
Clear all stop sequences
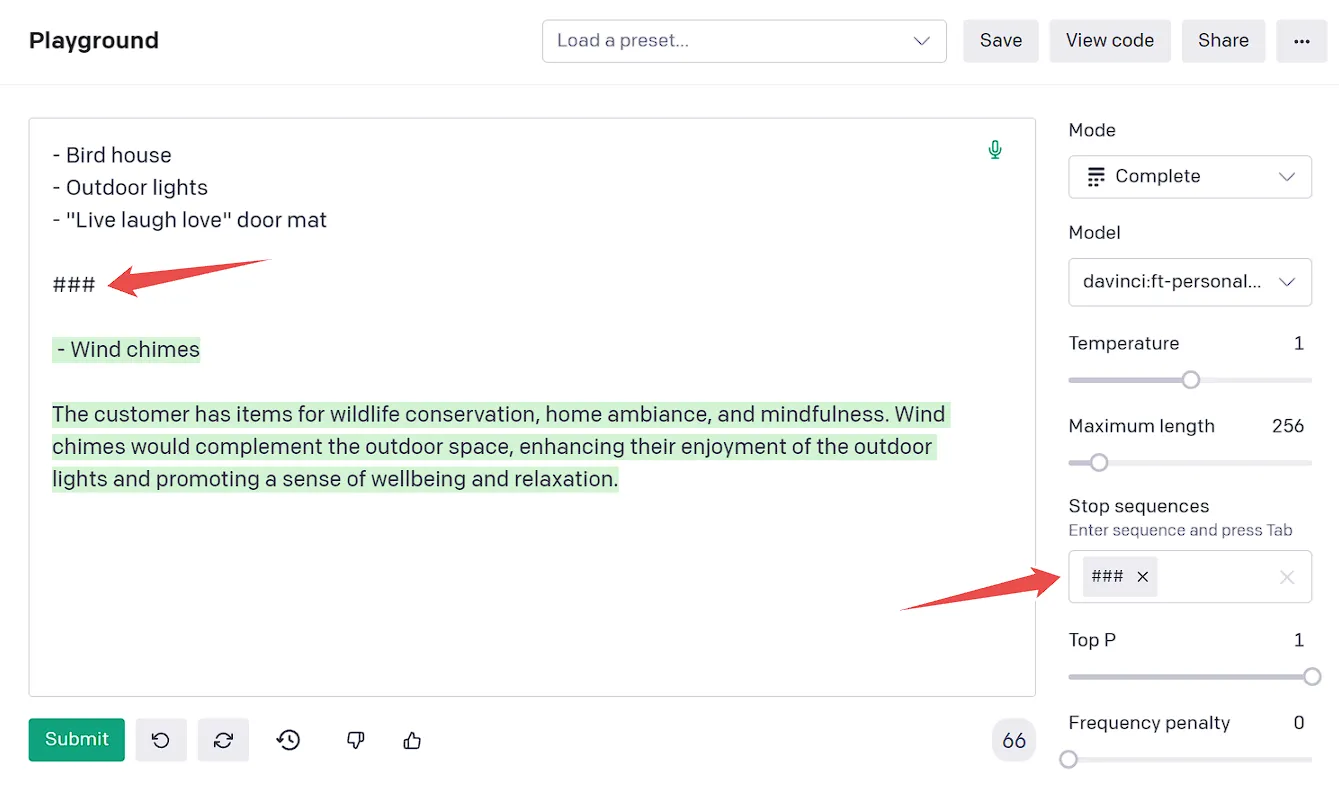[x=1287, y=577]
